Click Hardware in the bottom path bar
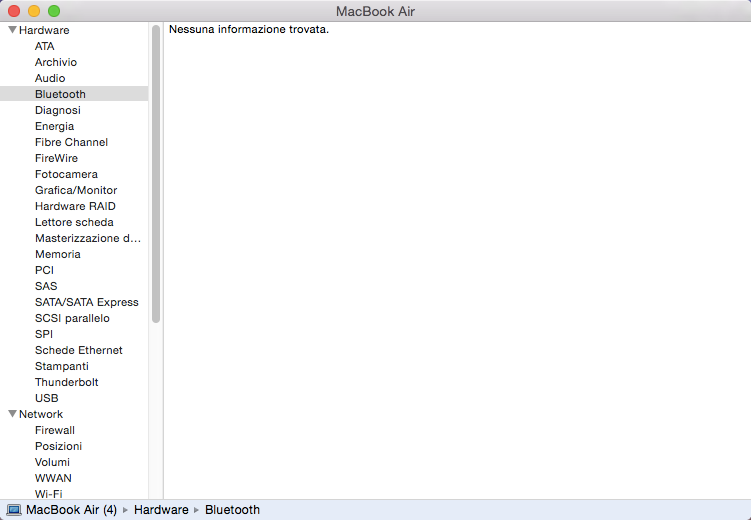 pyautogui.click(x=161, y=510)
